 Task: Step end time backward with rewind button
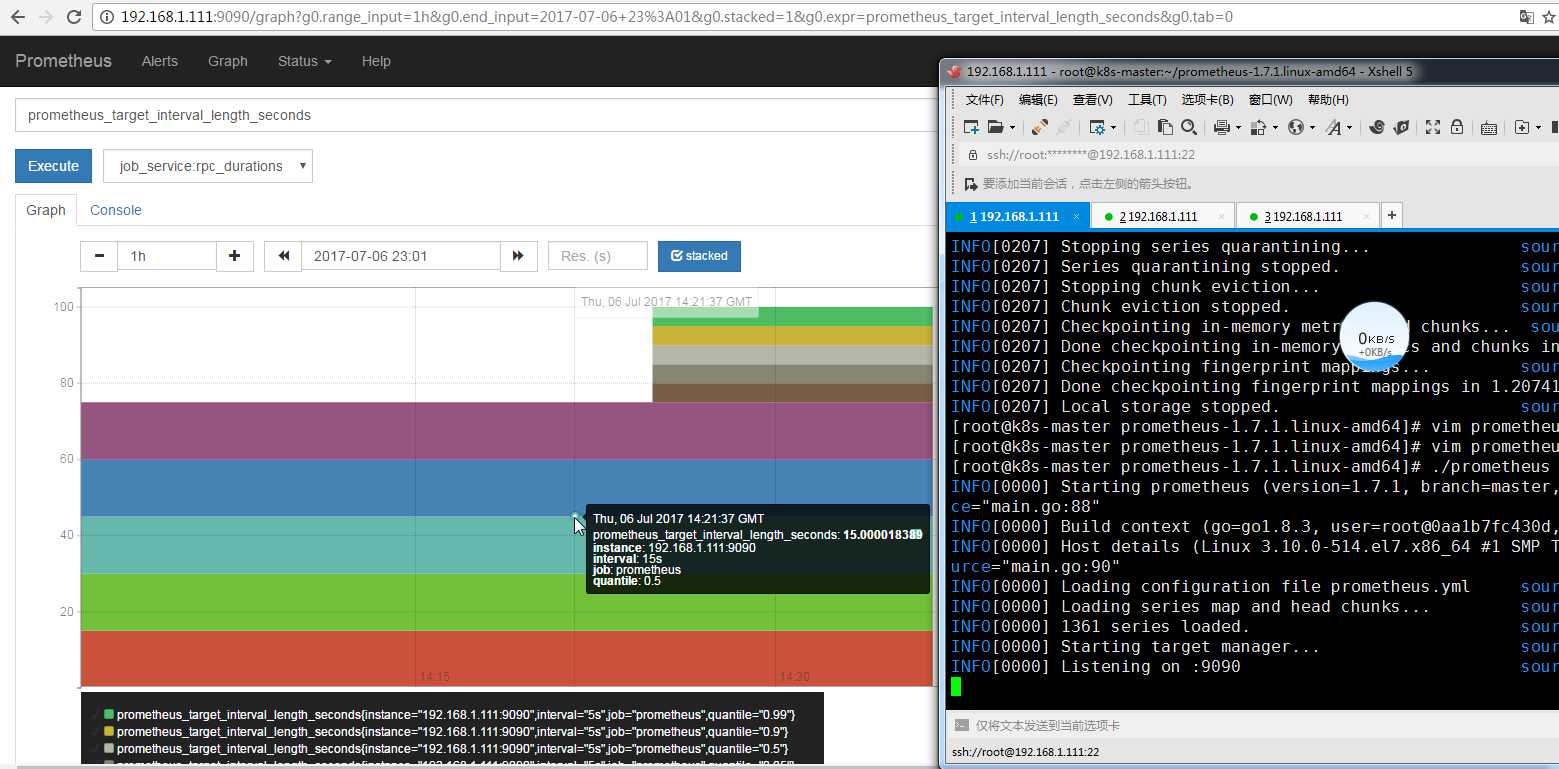pyautogui.click(x=283, y=256)
